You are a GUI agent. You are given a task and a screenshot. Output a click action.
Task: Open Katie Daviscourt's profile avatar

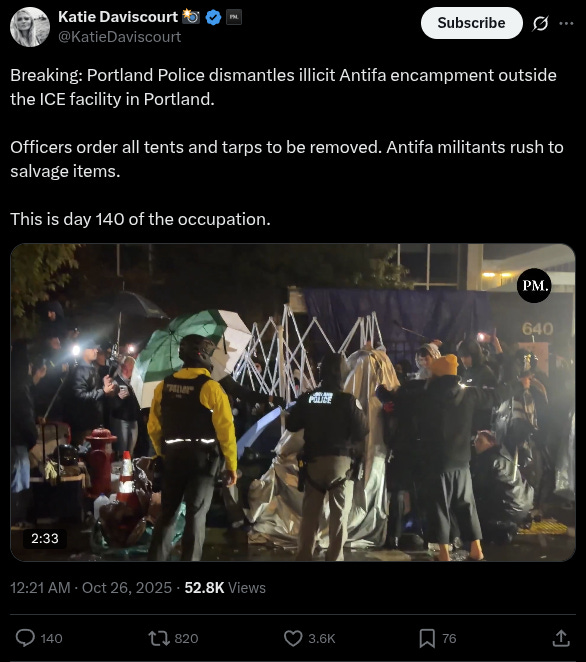tap(30, 27)
